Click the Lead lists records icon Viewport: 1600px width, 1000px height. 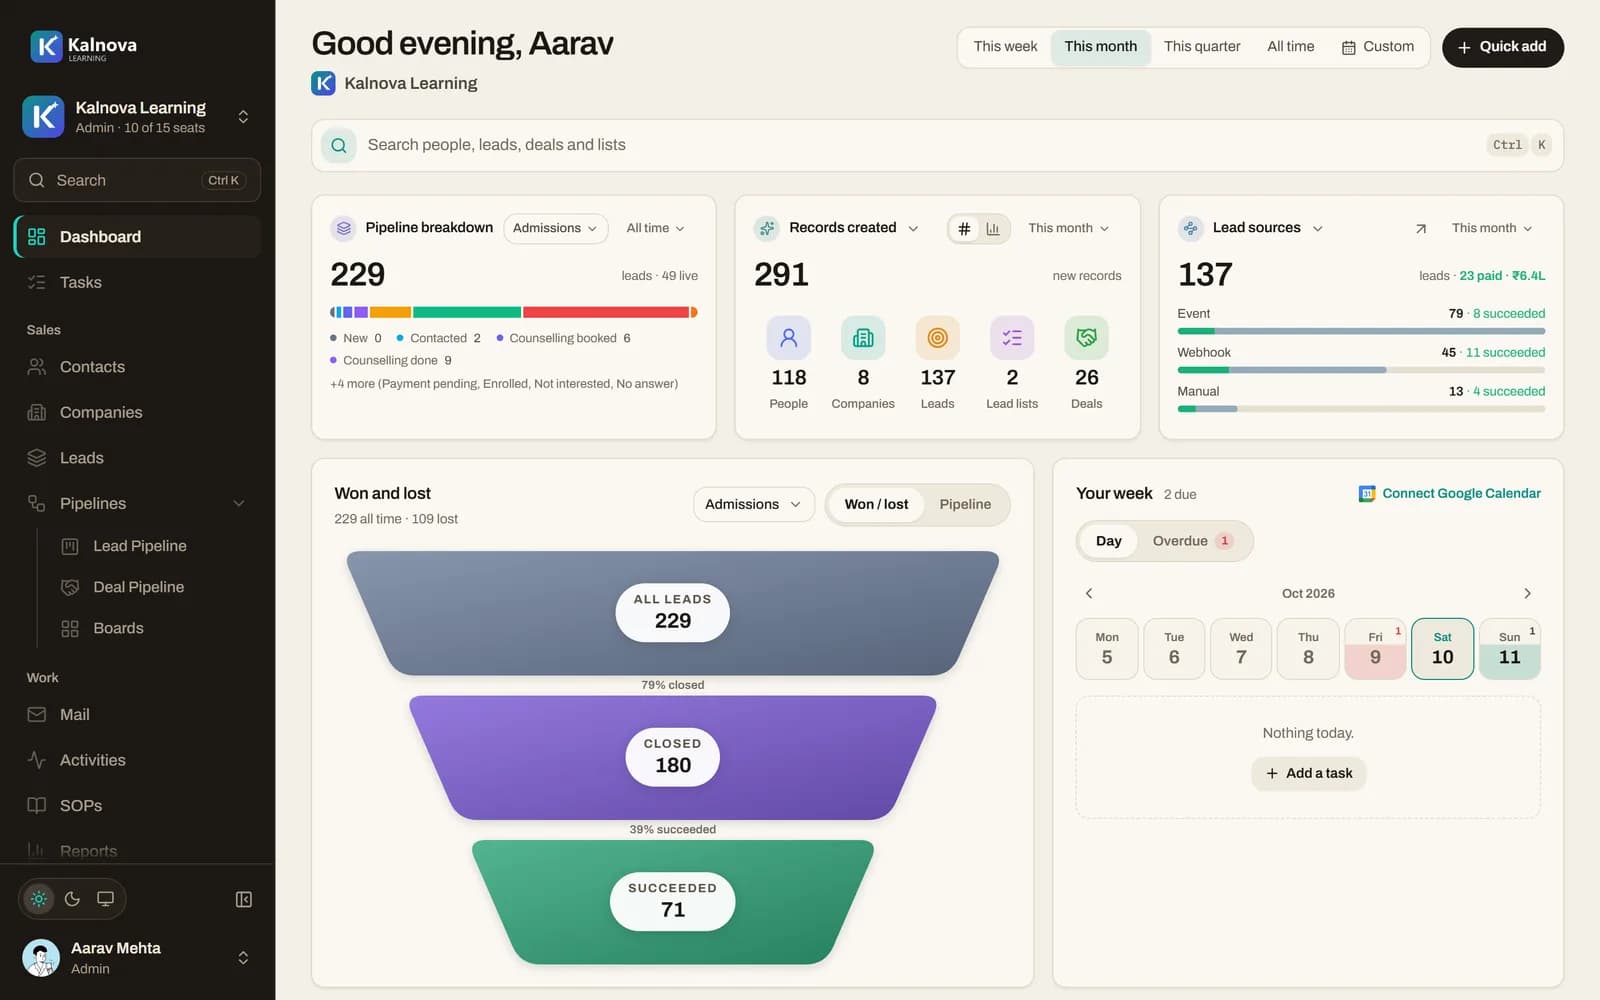[x=1012, y=338]
